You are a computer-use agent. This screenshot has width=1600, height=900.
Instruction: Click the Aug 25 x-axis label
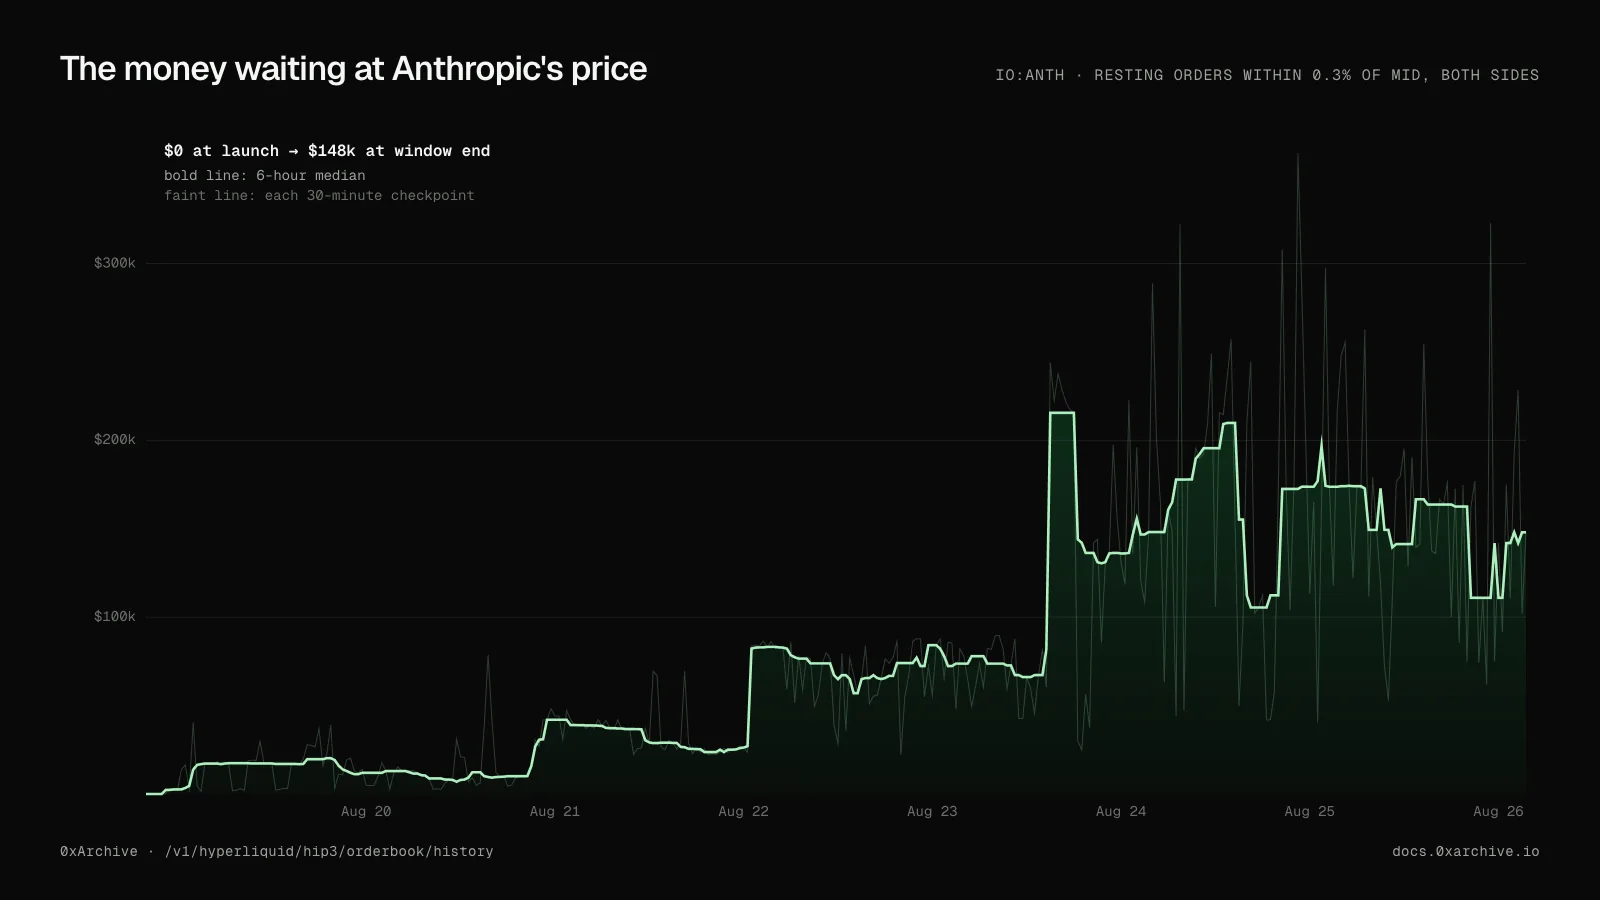point(1310,811)
